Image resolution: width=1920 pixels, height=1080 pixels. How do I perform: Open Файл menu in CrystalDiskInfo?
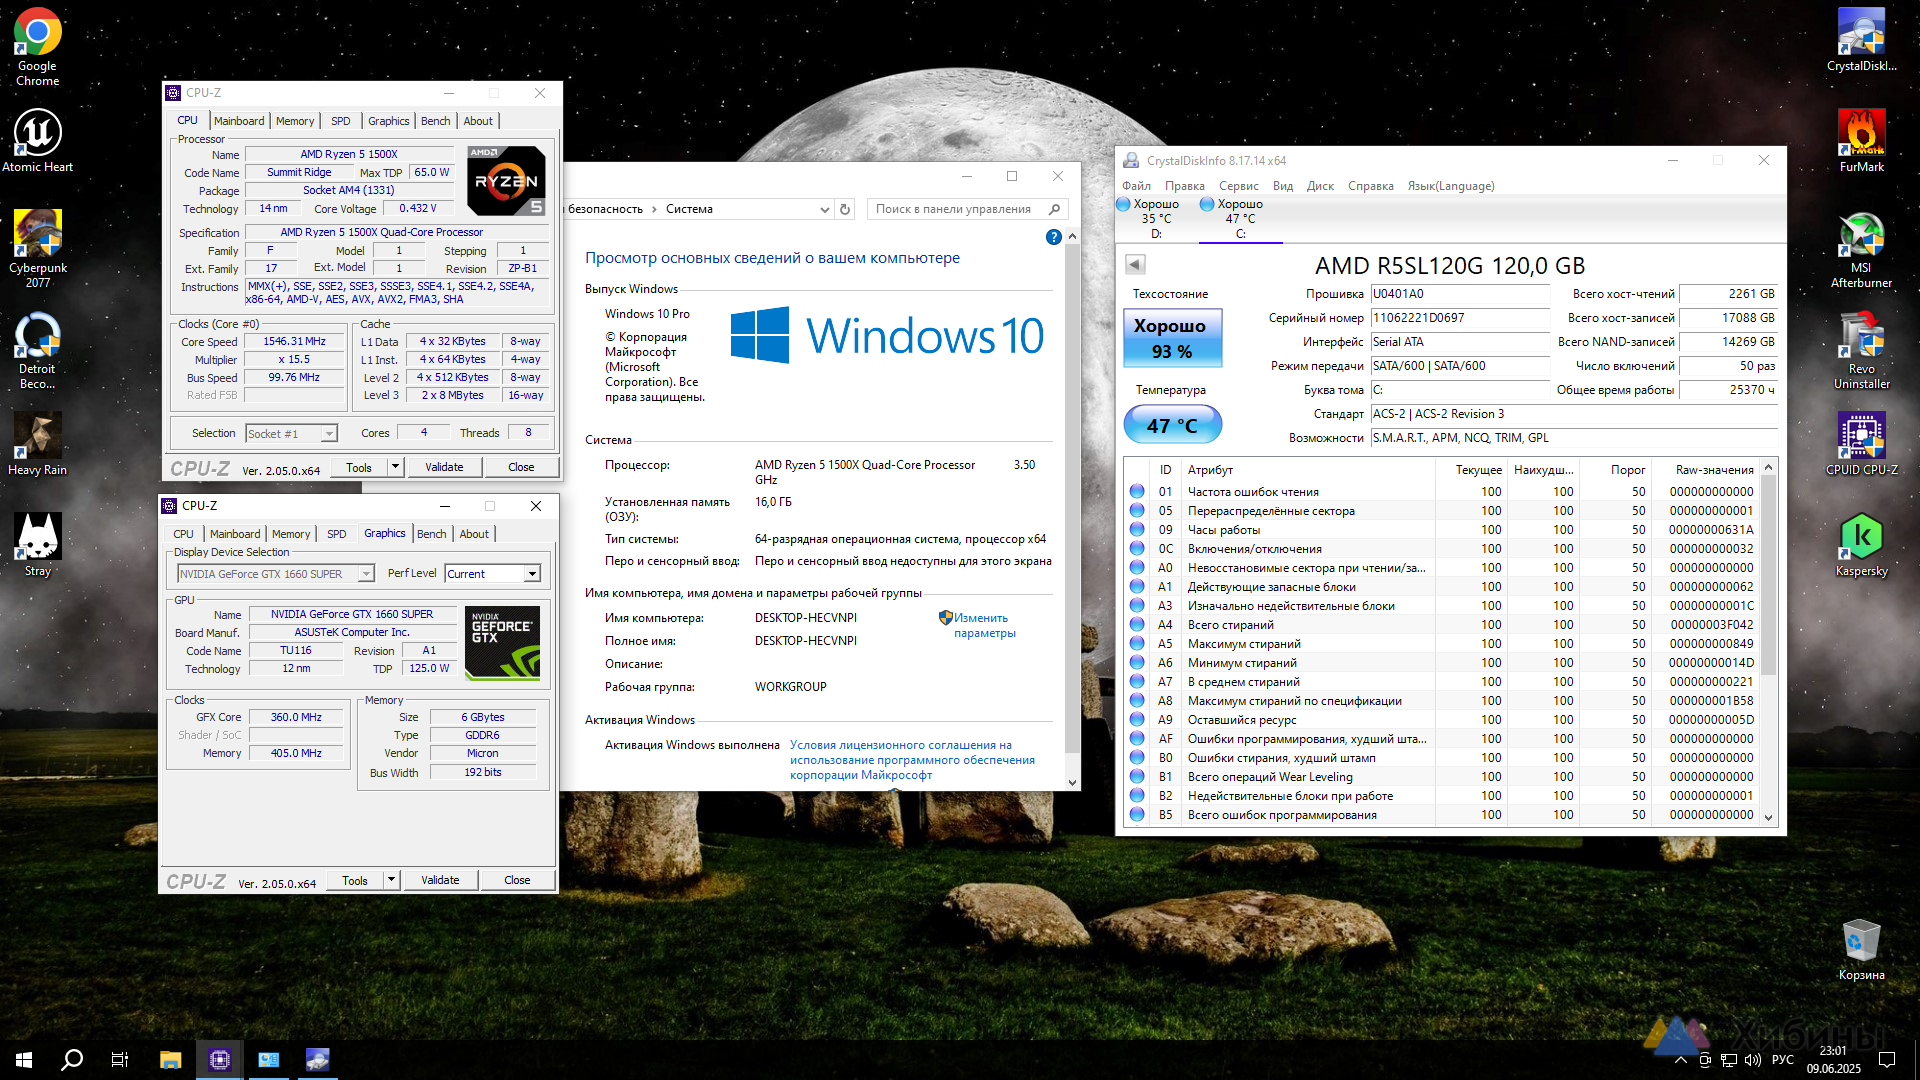click(x=1136, y=186)
